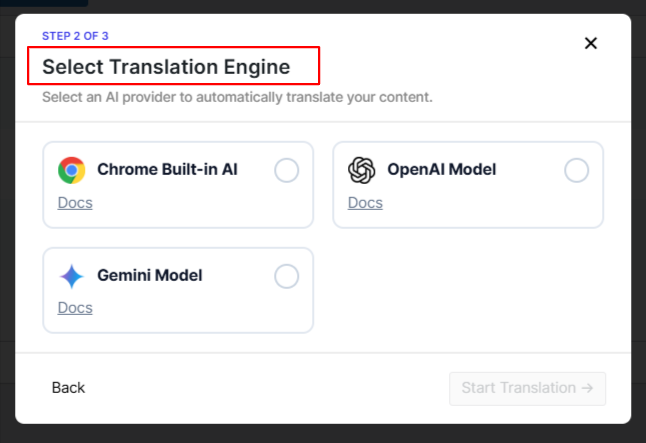Click the Select Translation Engine heading
Viewport: 646px width, 443px height.
click(166, 67)
